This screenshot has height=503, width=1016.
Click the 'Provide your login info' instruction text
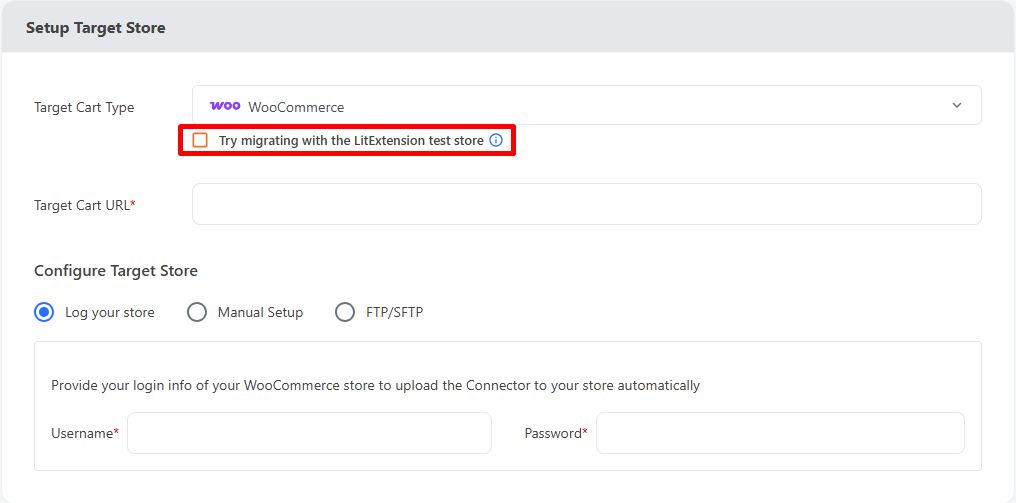point(376,386)
